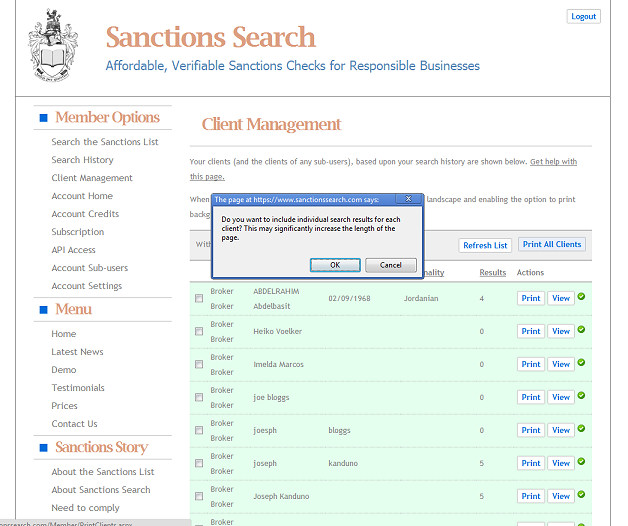Open Subscription page
Image resolution: width=628 pixels, height=526 pixels.
click(x=78, y=232)
